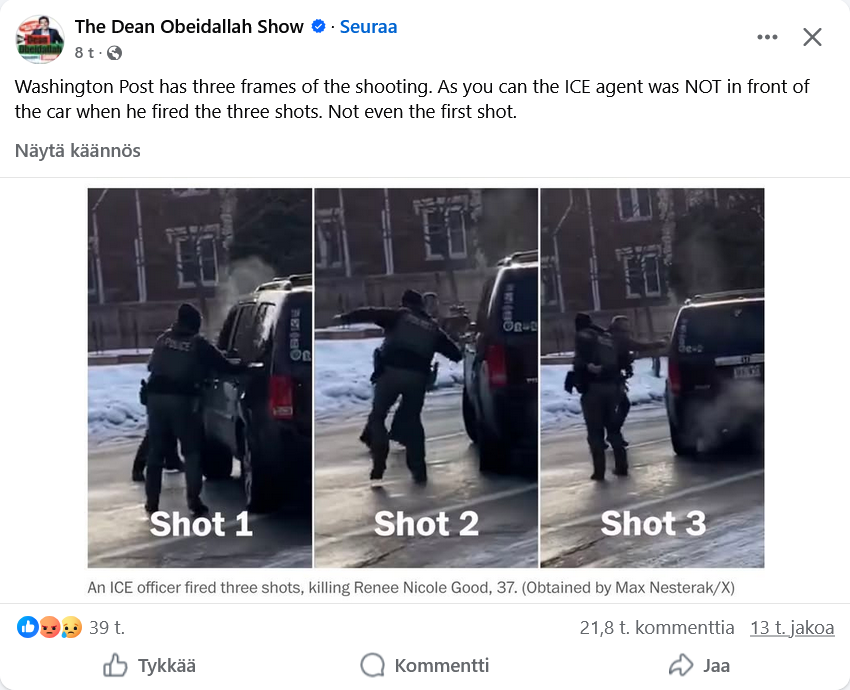Click the angry reaction emoji

(x=49, y=627)
